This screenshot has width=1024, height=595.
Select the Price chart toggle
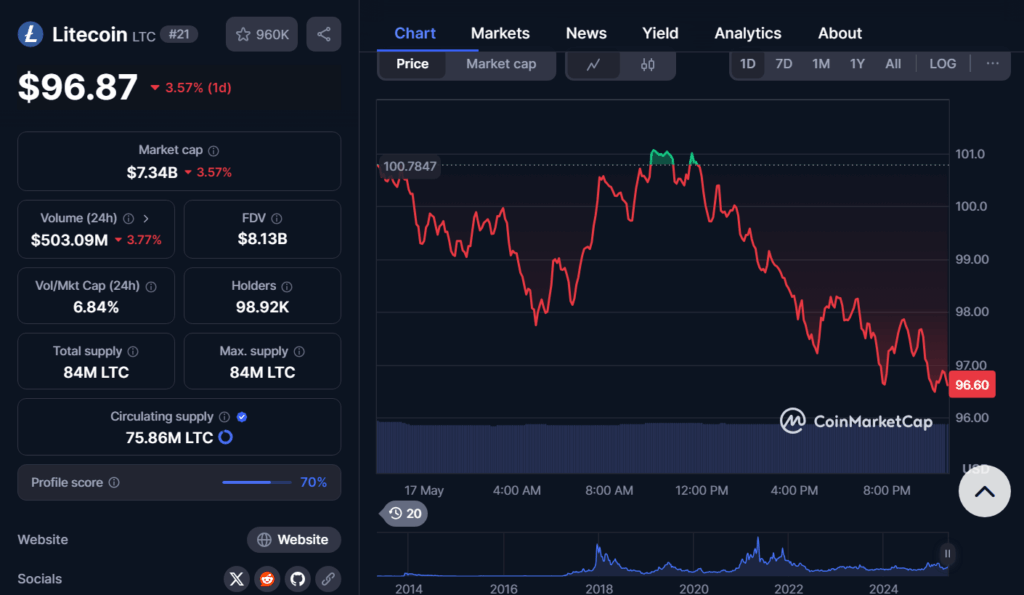[x=413, y=64]
